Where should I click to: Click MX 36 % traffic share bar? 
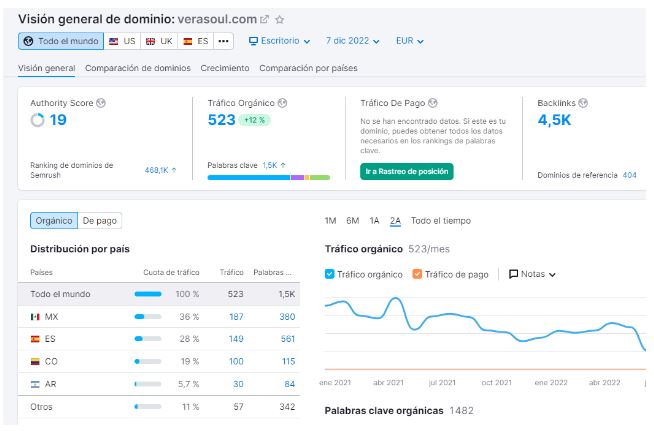[148, 317]
